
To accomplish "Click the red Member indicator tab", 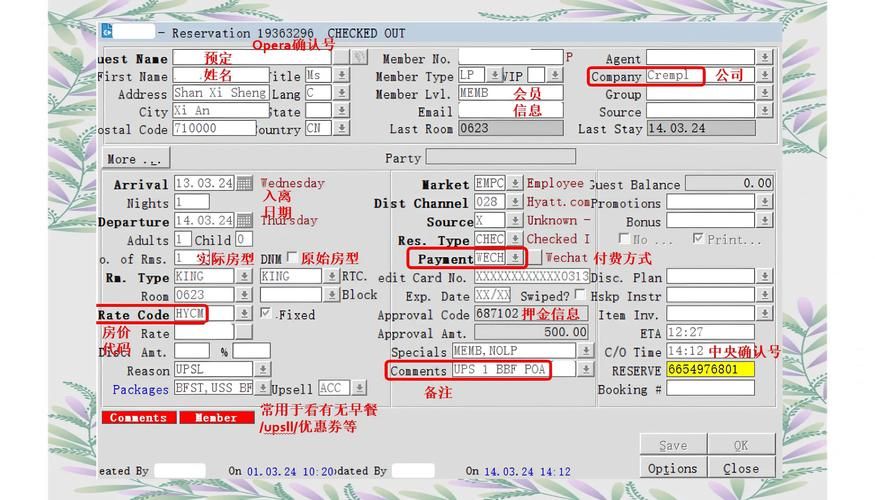I will (215, 417).
